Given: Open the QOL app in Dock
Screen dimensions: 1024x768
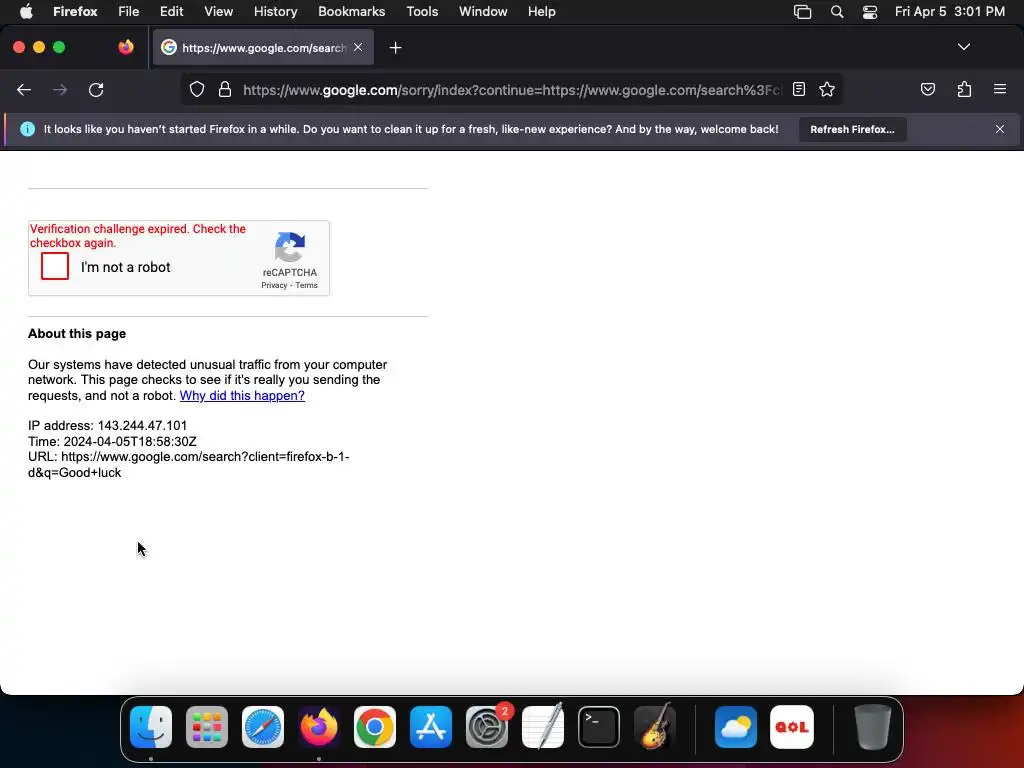Looking at the screenshot, I should [792, 727].
